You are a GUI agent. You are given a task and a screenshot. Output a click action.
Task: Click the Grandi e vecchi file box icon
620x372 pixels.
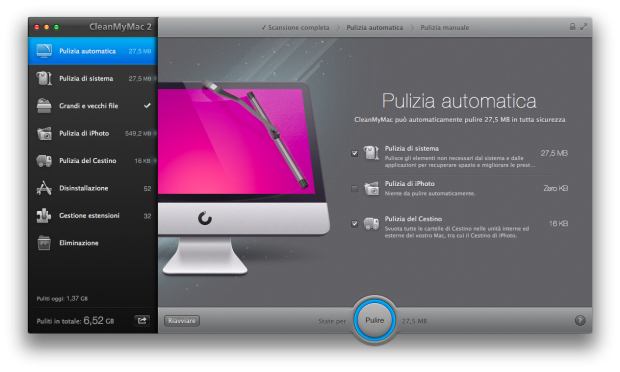[x=44, y=106]
